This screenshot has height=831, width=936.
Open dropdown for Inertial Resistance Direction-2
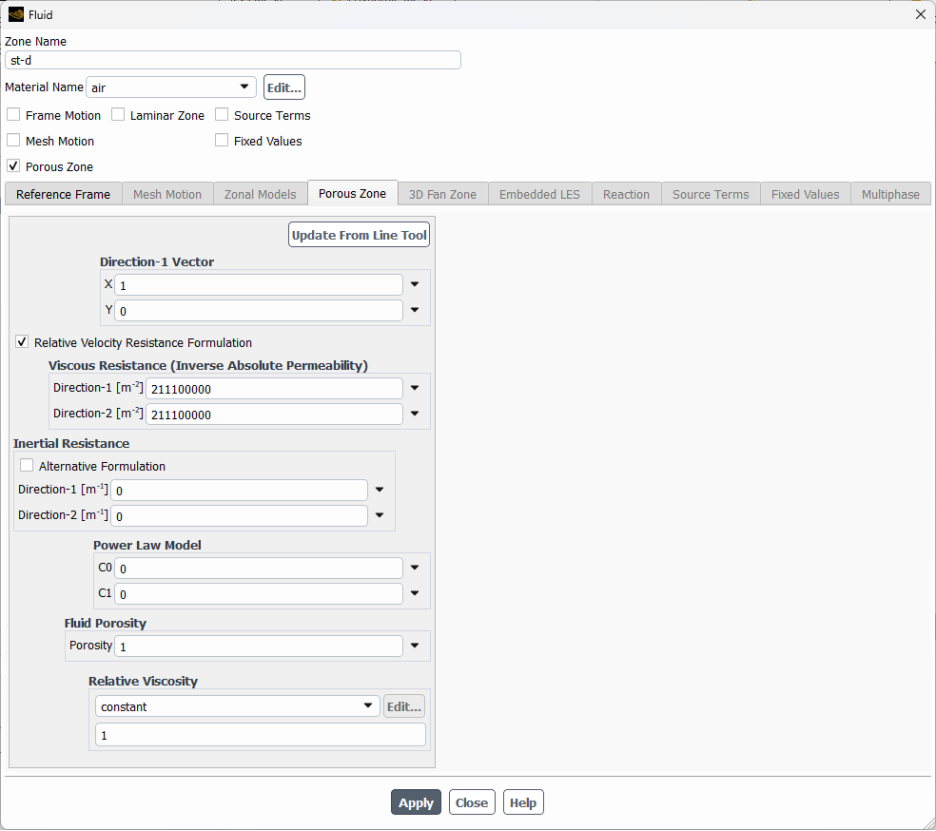pos(380,516)
